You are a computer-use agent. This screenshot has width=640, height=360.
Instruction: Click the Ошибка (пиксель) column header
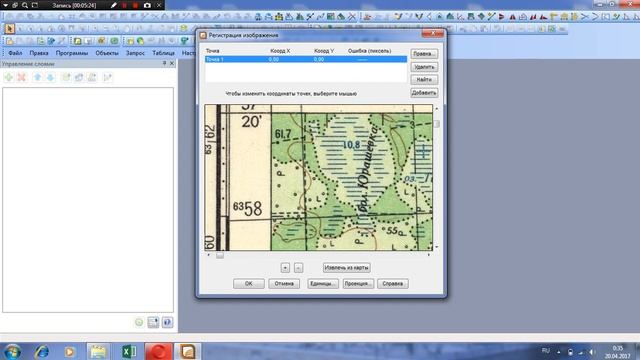pos(369,51)
